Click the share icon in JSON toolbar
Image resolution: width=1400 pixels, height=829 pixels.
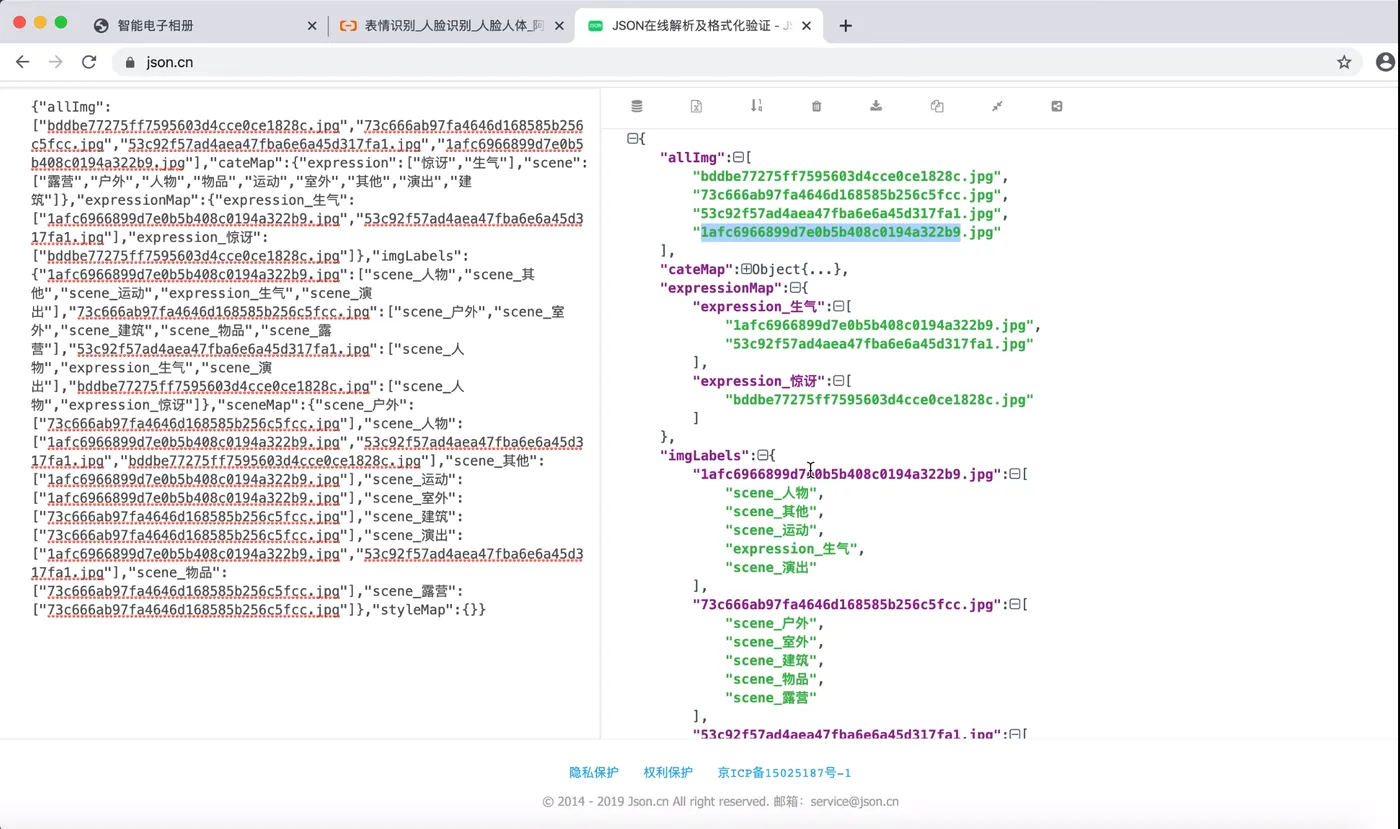[1057, 106]
